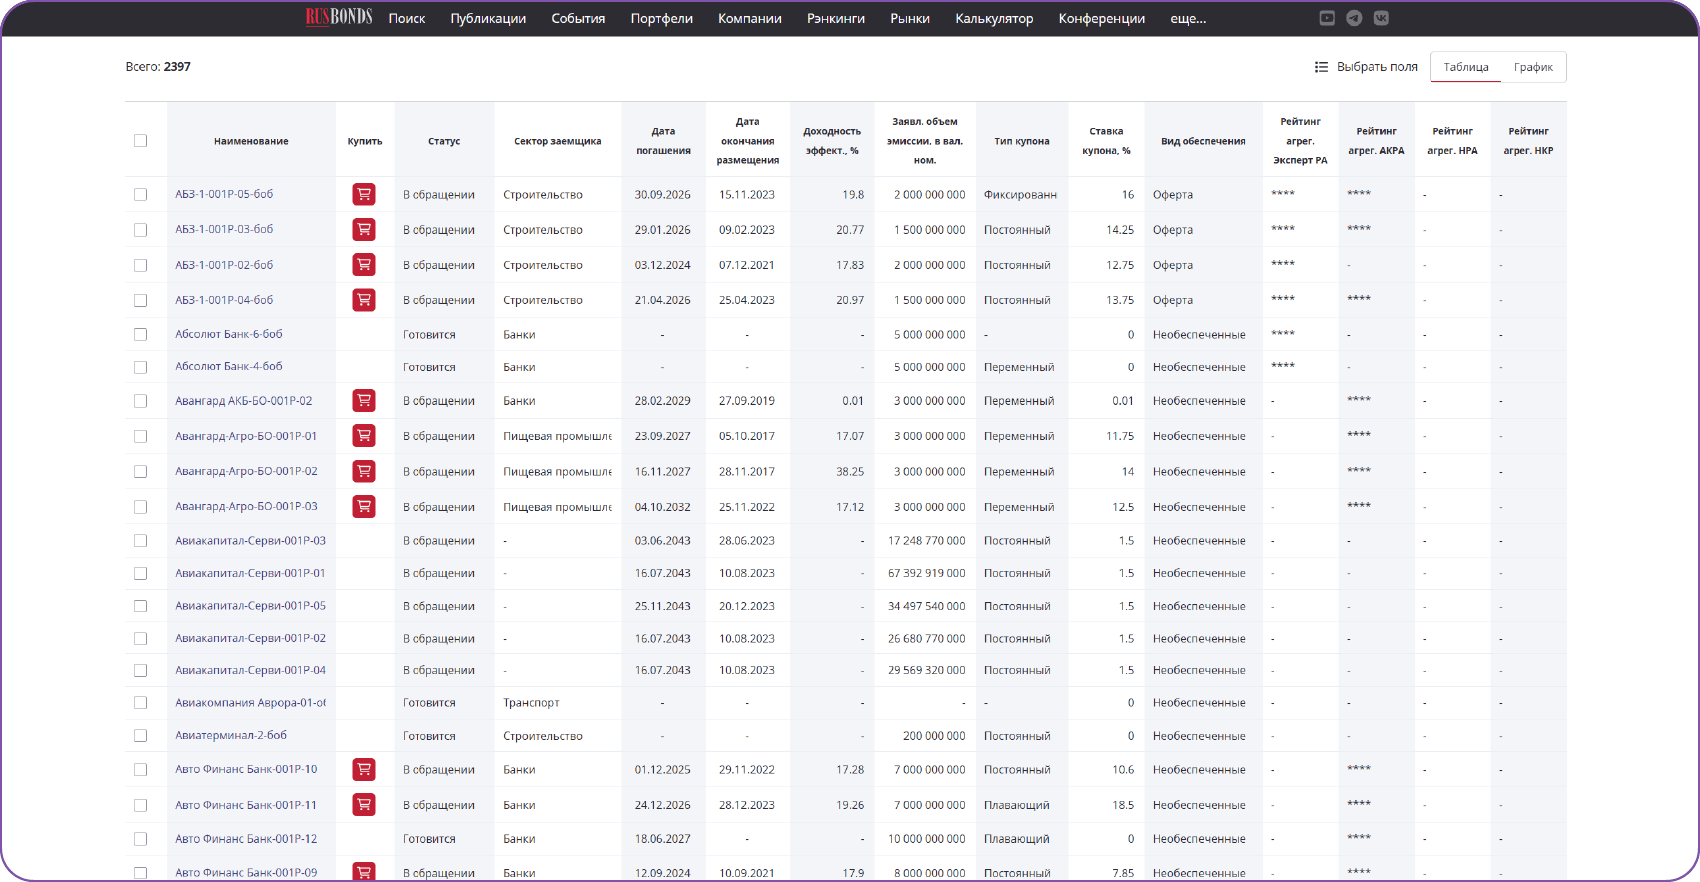Click the maturity date 28.02.2029
The image size is (1700, 882).
point(662,400)
